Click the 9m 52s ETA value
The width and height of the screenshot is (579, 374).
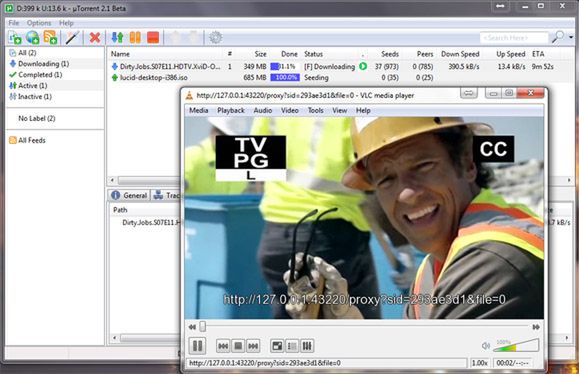click(x=542, y=66)
